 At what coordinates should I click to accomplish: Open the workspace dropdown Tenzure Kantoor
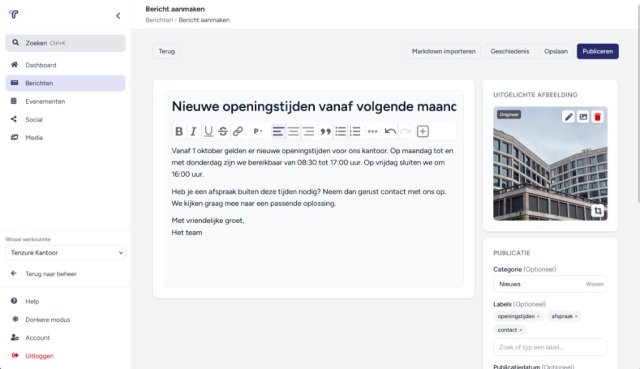65,253
